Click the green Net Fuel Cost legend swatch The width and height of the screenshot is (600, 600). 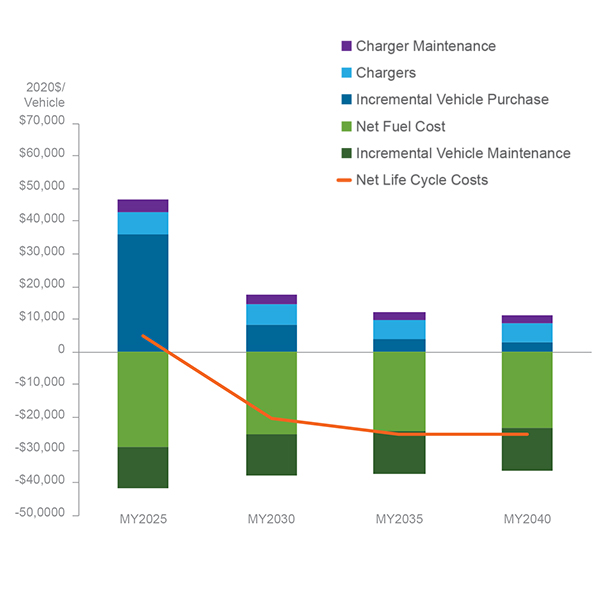click(347, 127)
